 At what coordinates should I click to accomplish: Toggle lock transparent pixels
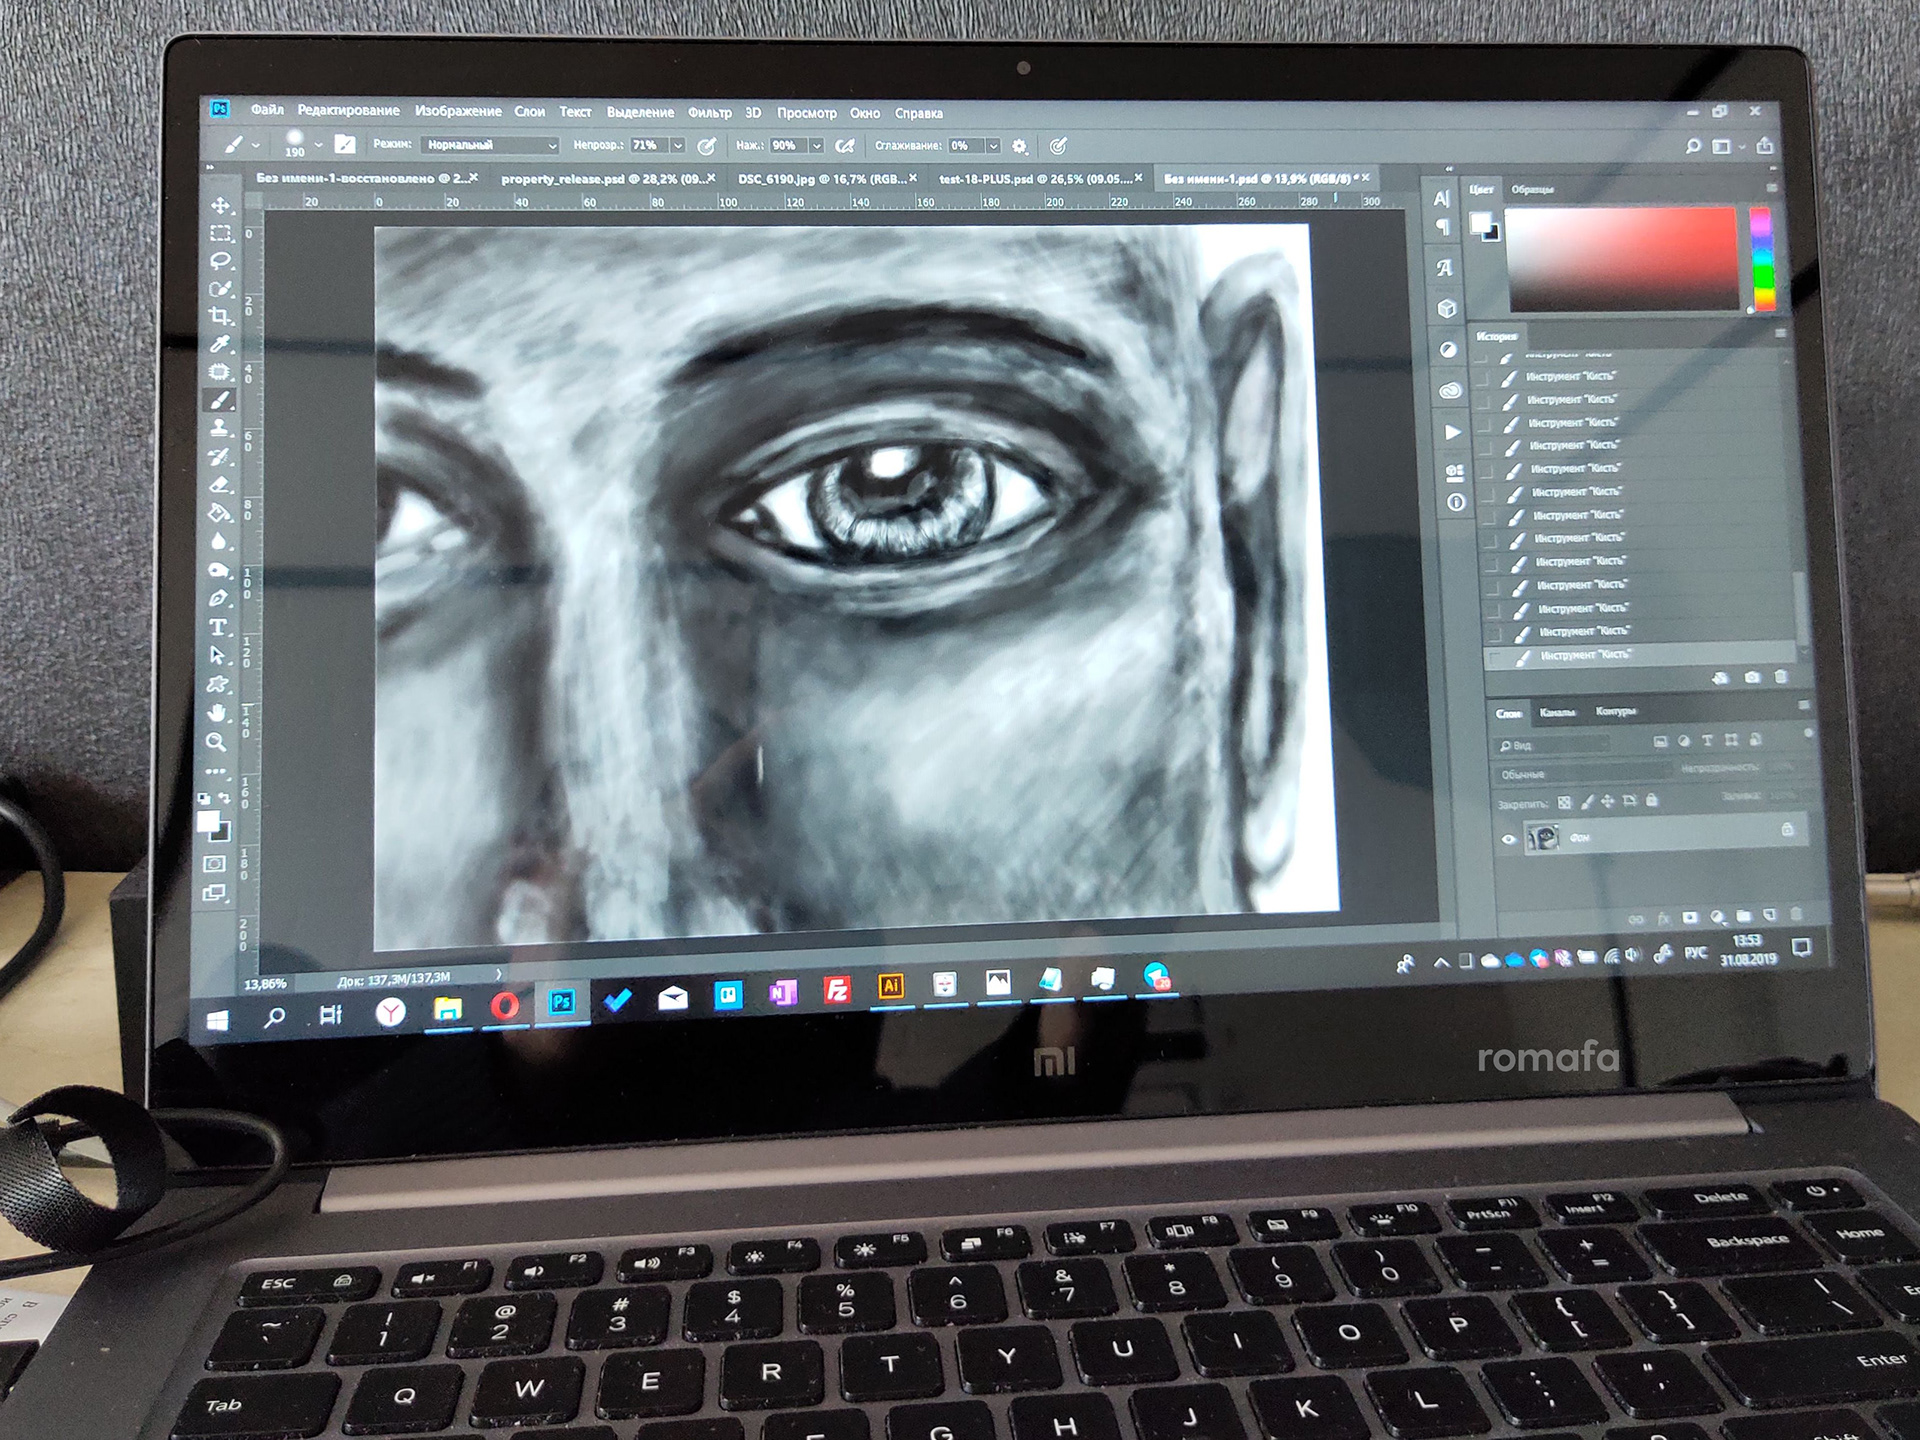1565,802
